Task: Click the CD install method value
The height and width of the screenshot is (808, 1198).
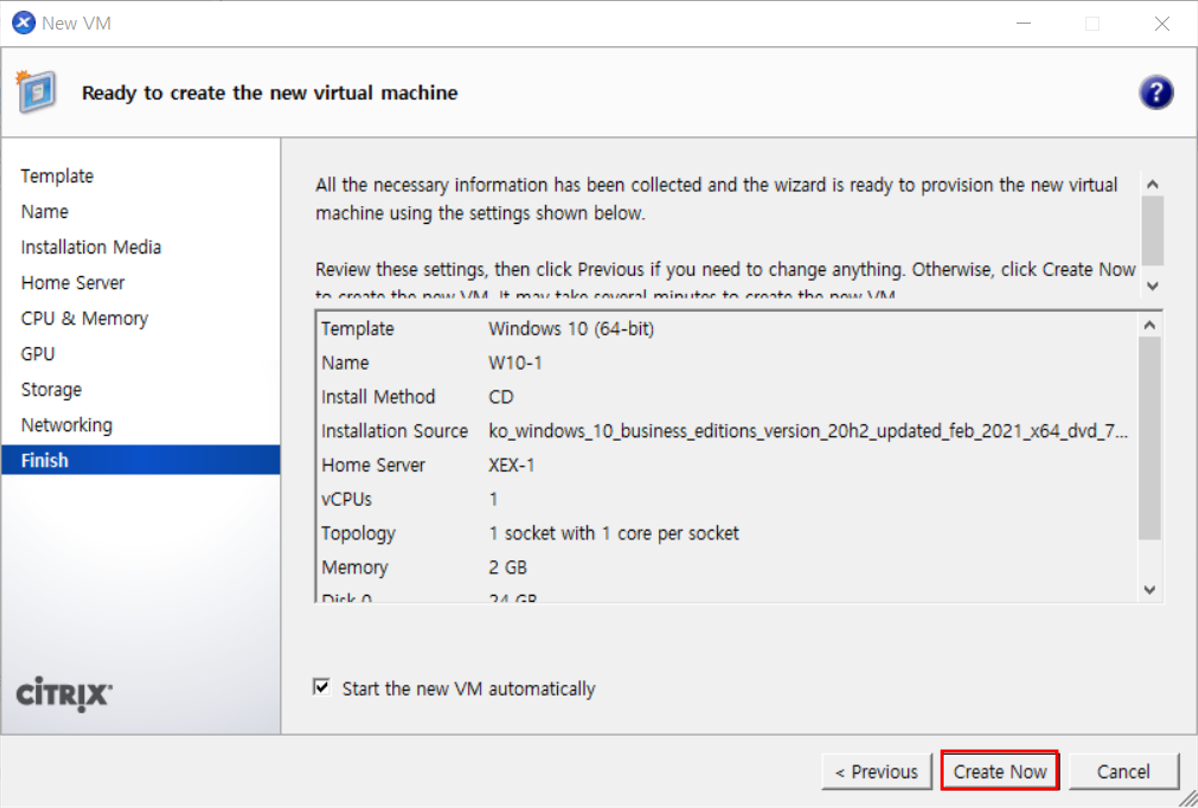Action: pyautogui.click(x=501, y=397)
